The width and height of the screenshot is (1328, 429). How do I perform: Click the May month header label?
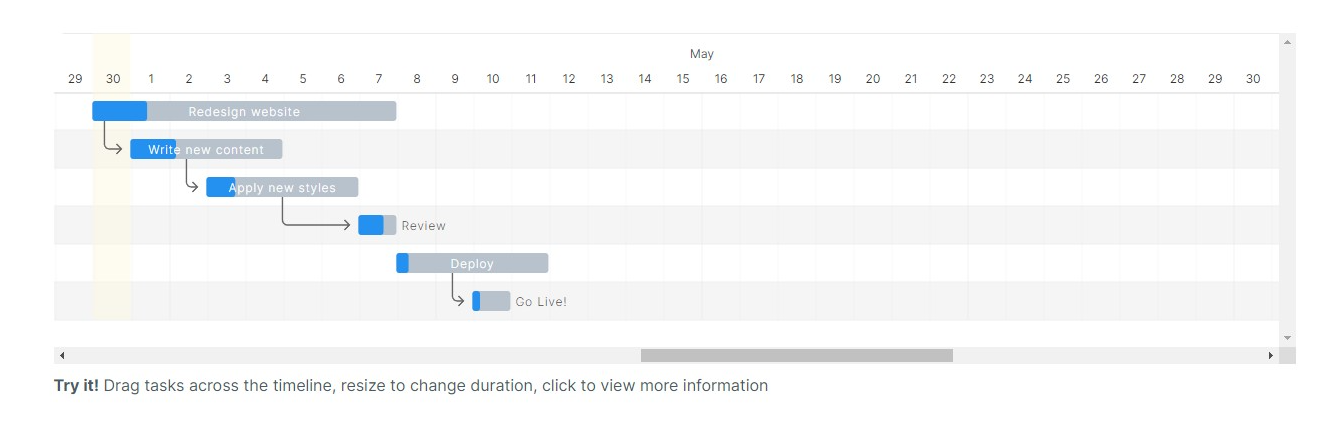pyautogui.click(x=702, y=54)
